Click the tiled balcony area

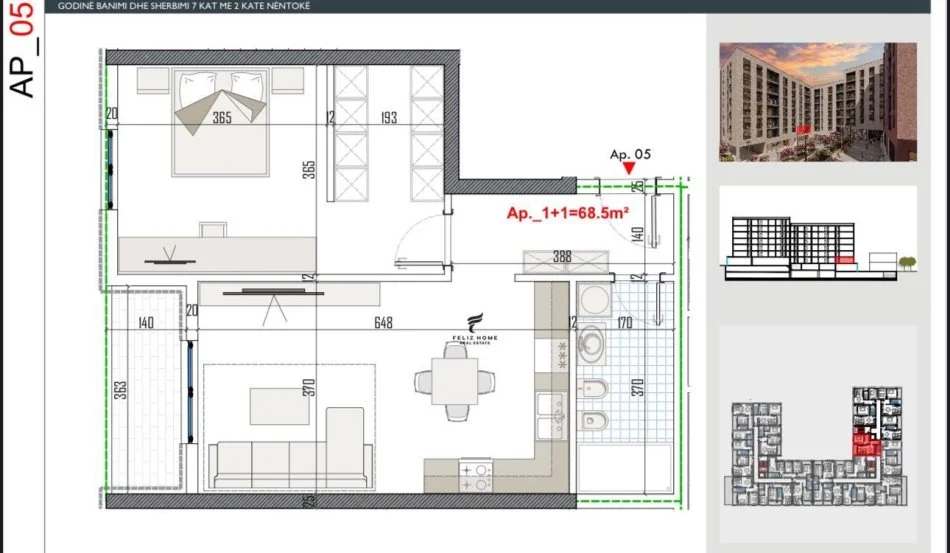145,388
